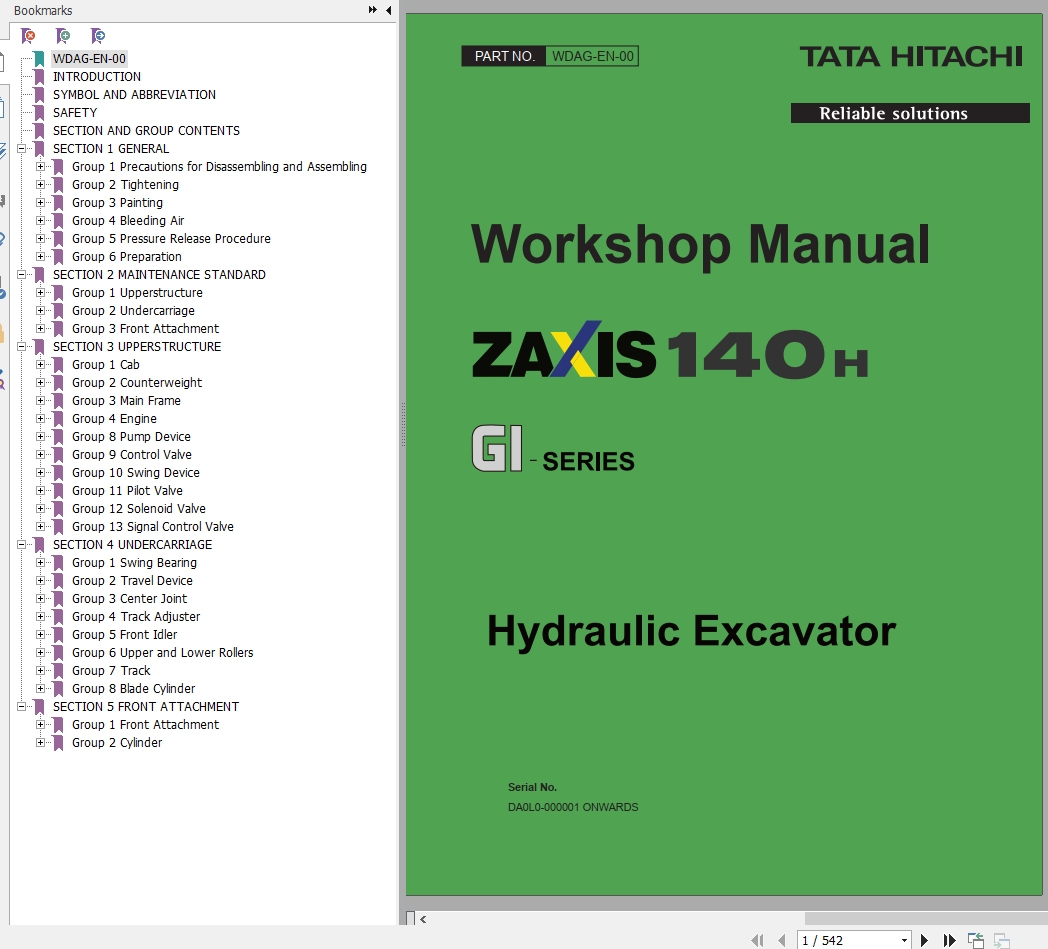Go to the next page
The height and width of the screenshot is (949, 1048).
coord(925,940)
